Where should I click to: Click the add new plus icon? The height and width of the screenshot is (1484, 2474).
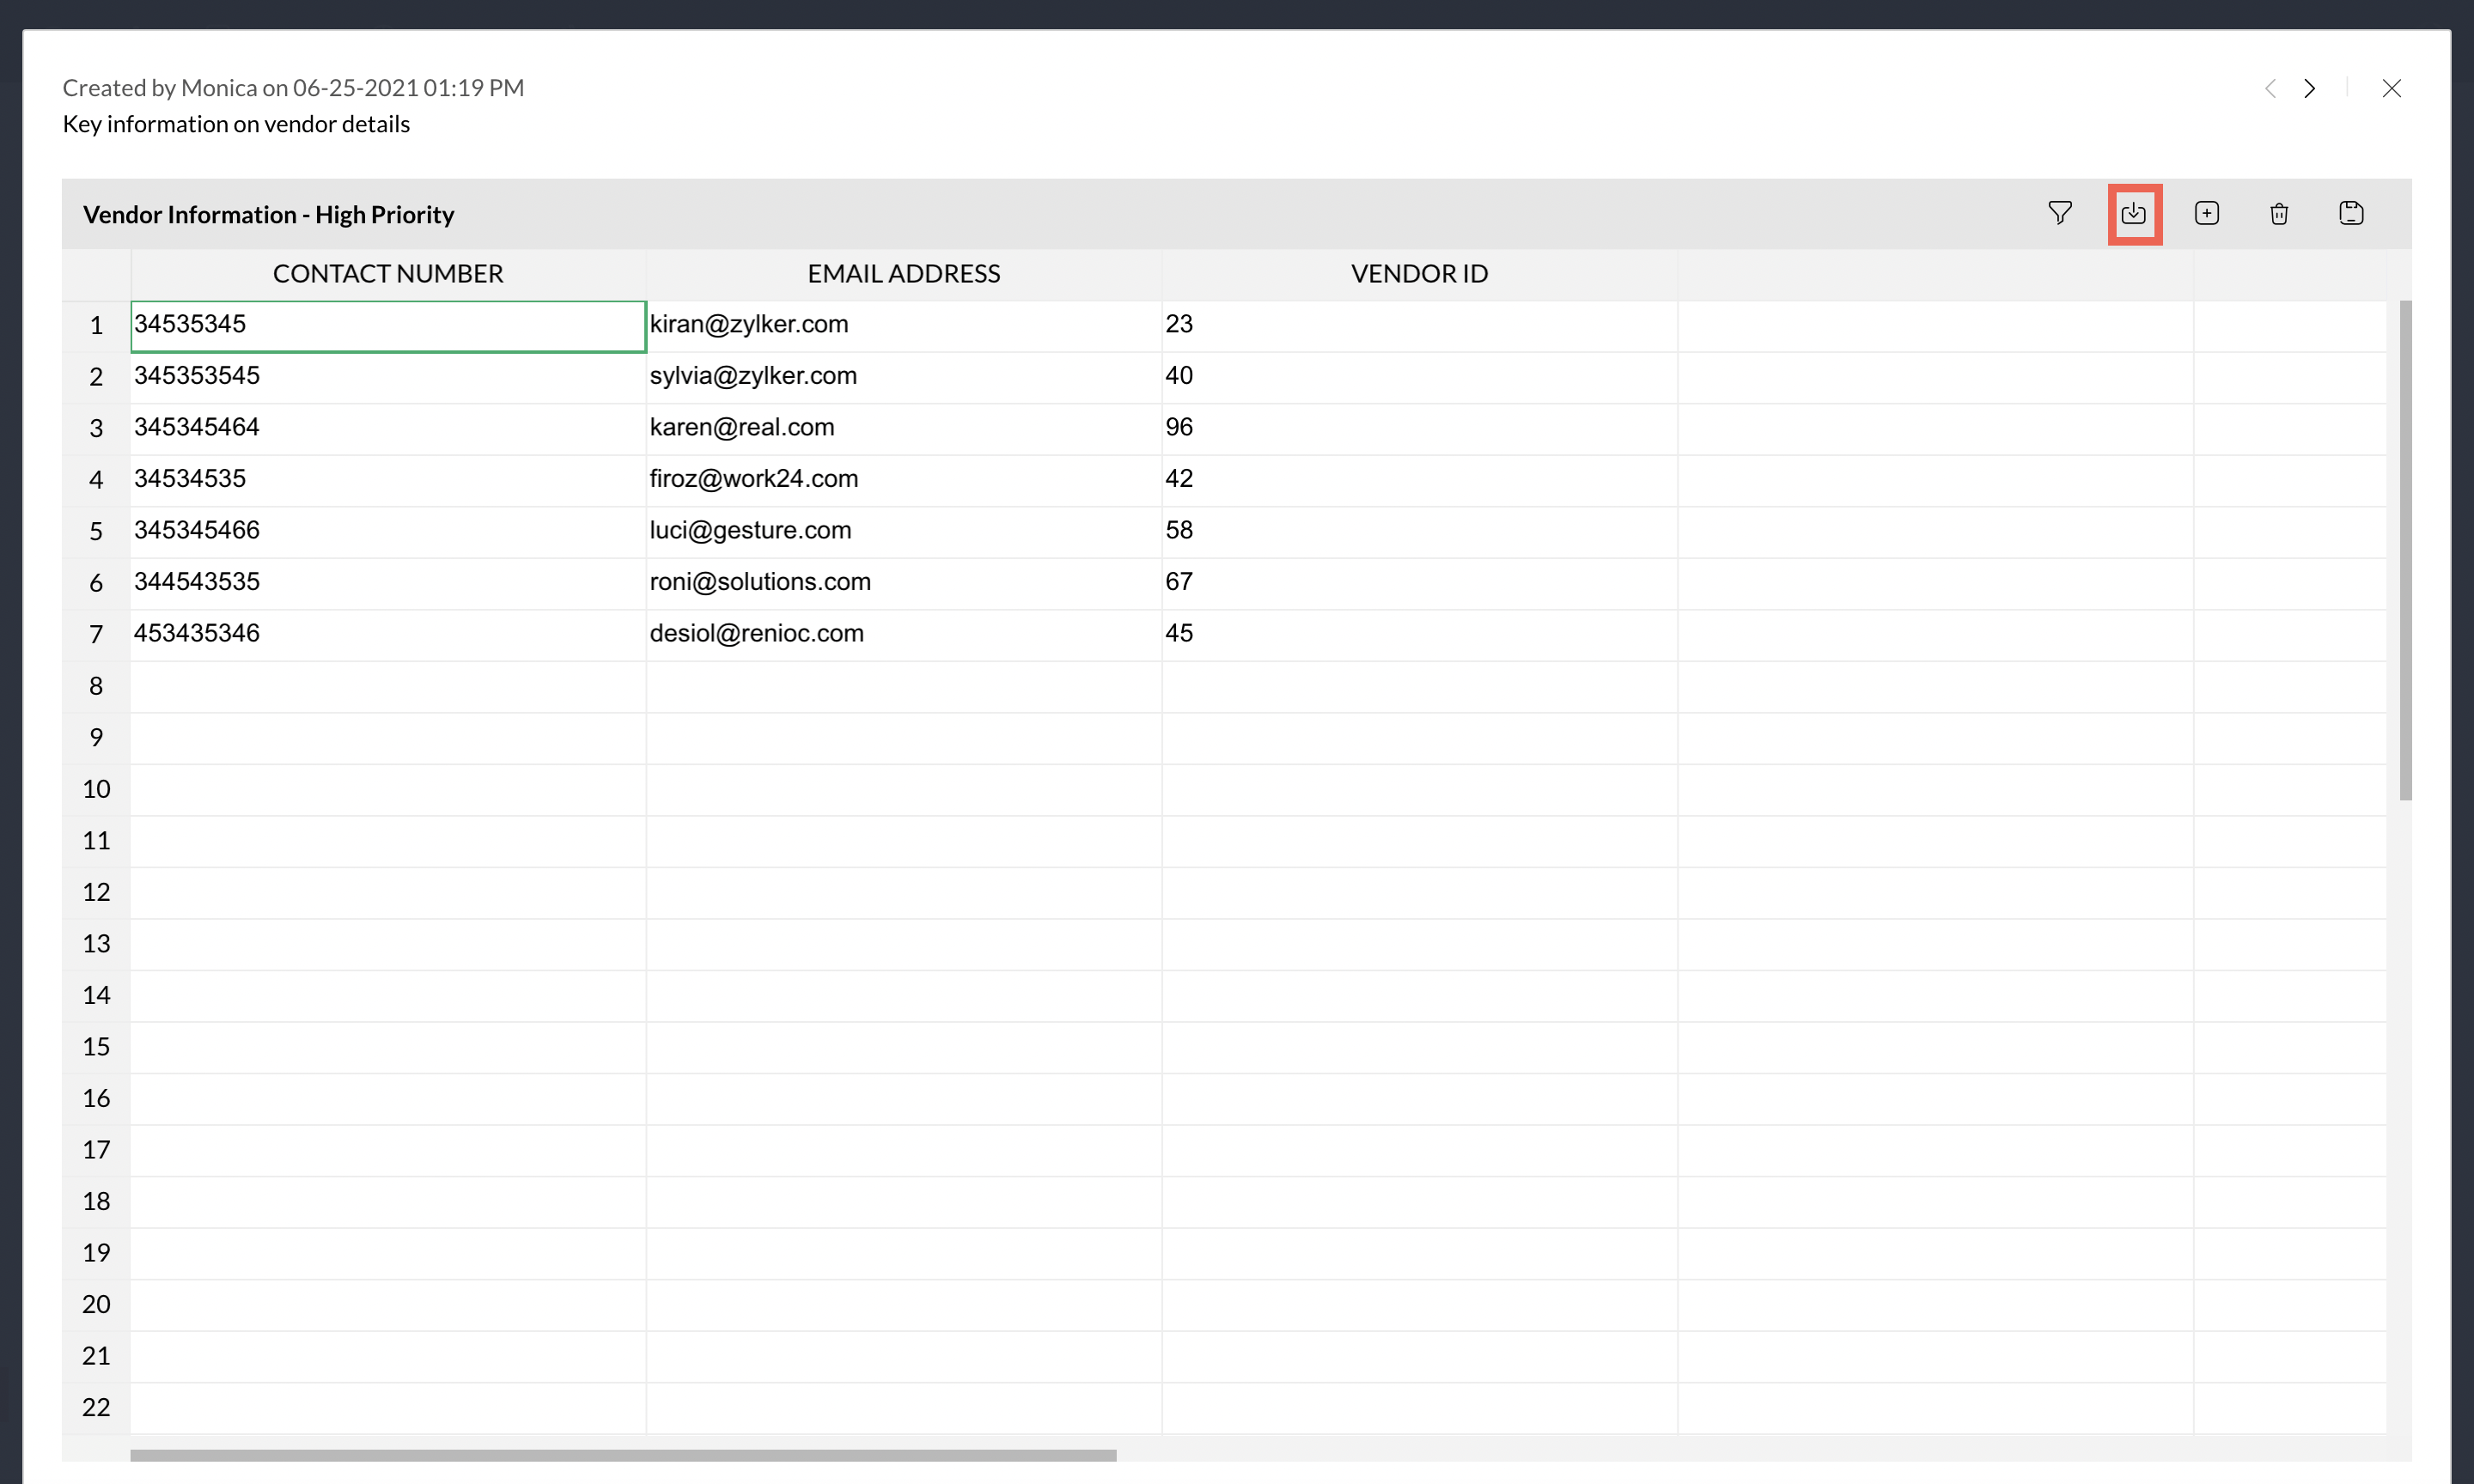click(2206, 213)
